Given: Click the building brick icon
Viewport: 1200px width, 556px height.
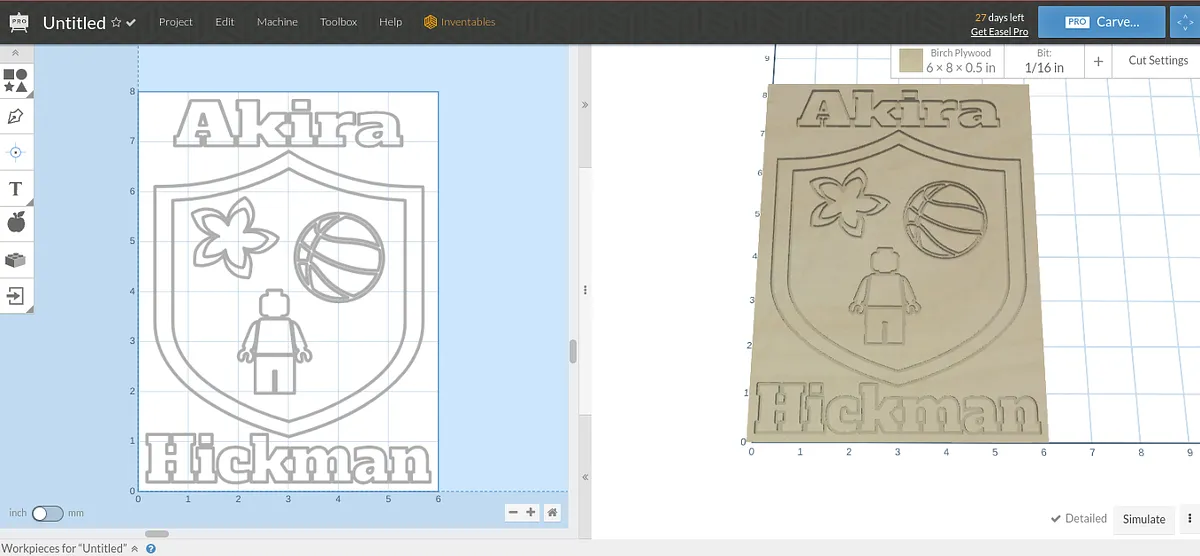Looking at the screenshot, I should tap(16, 260).
